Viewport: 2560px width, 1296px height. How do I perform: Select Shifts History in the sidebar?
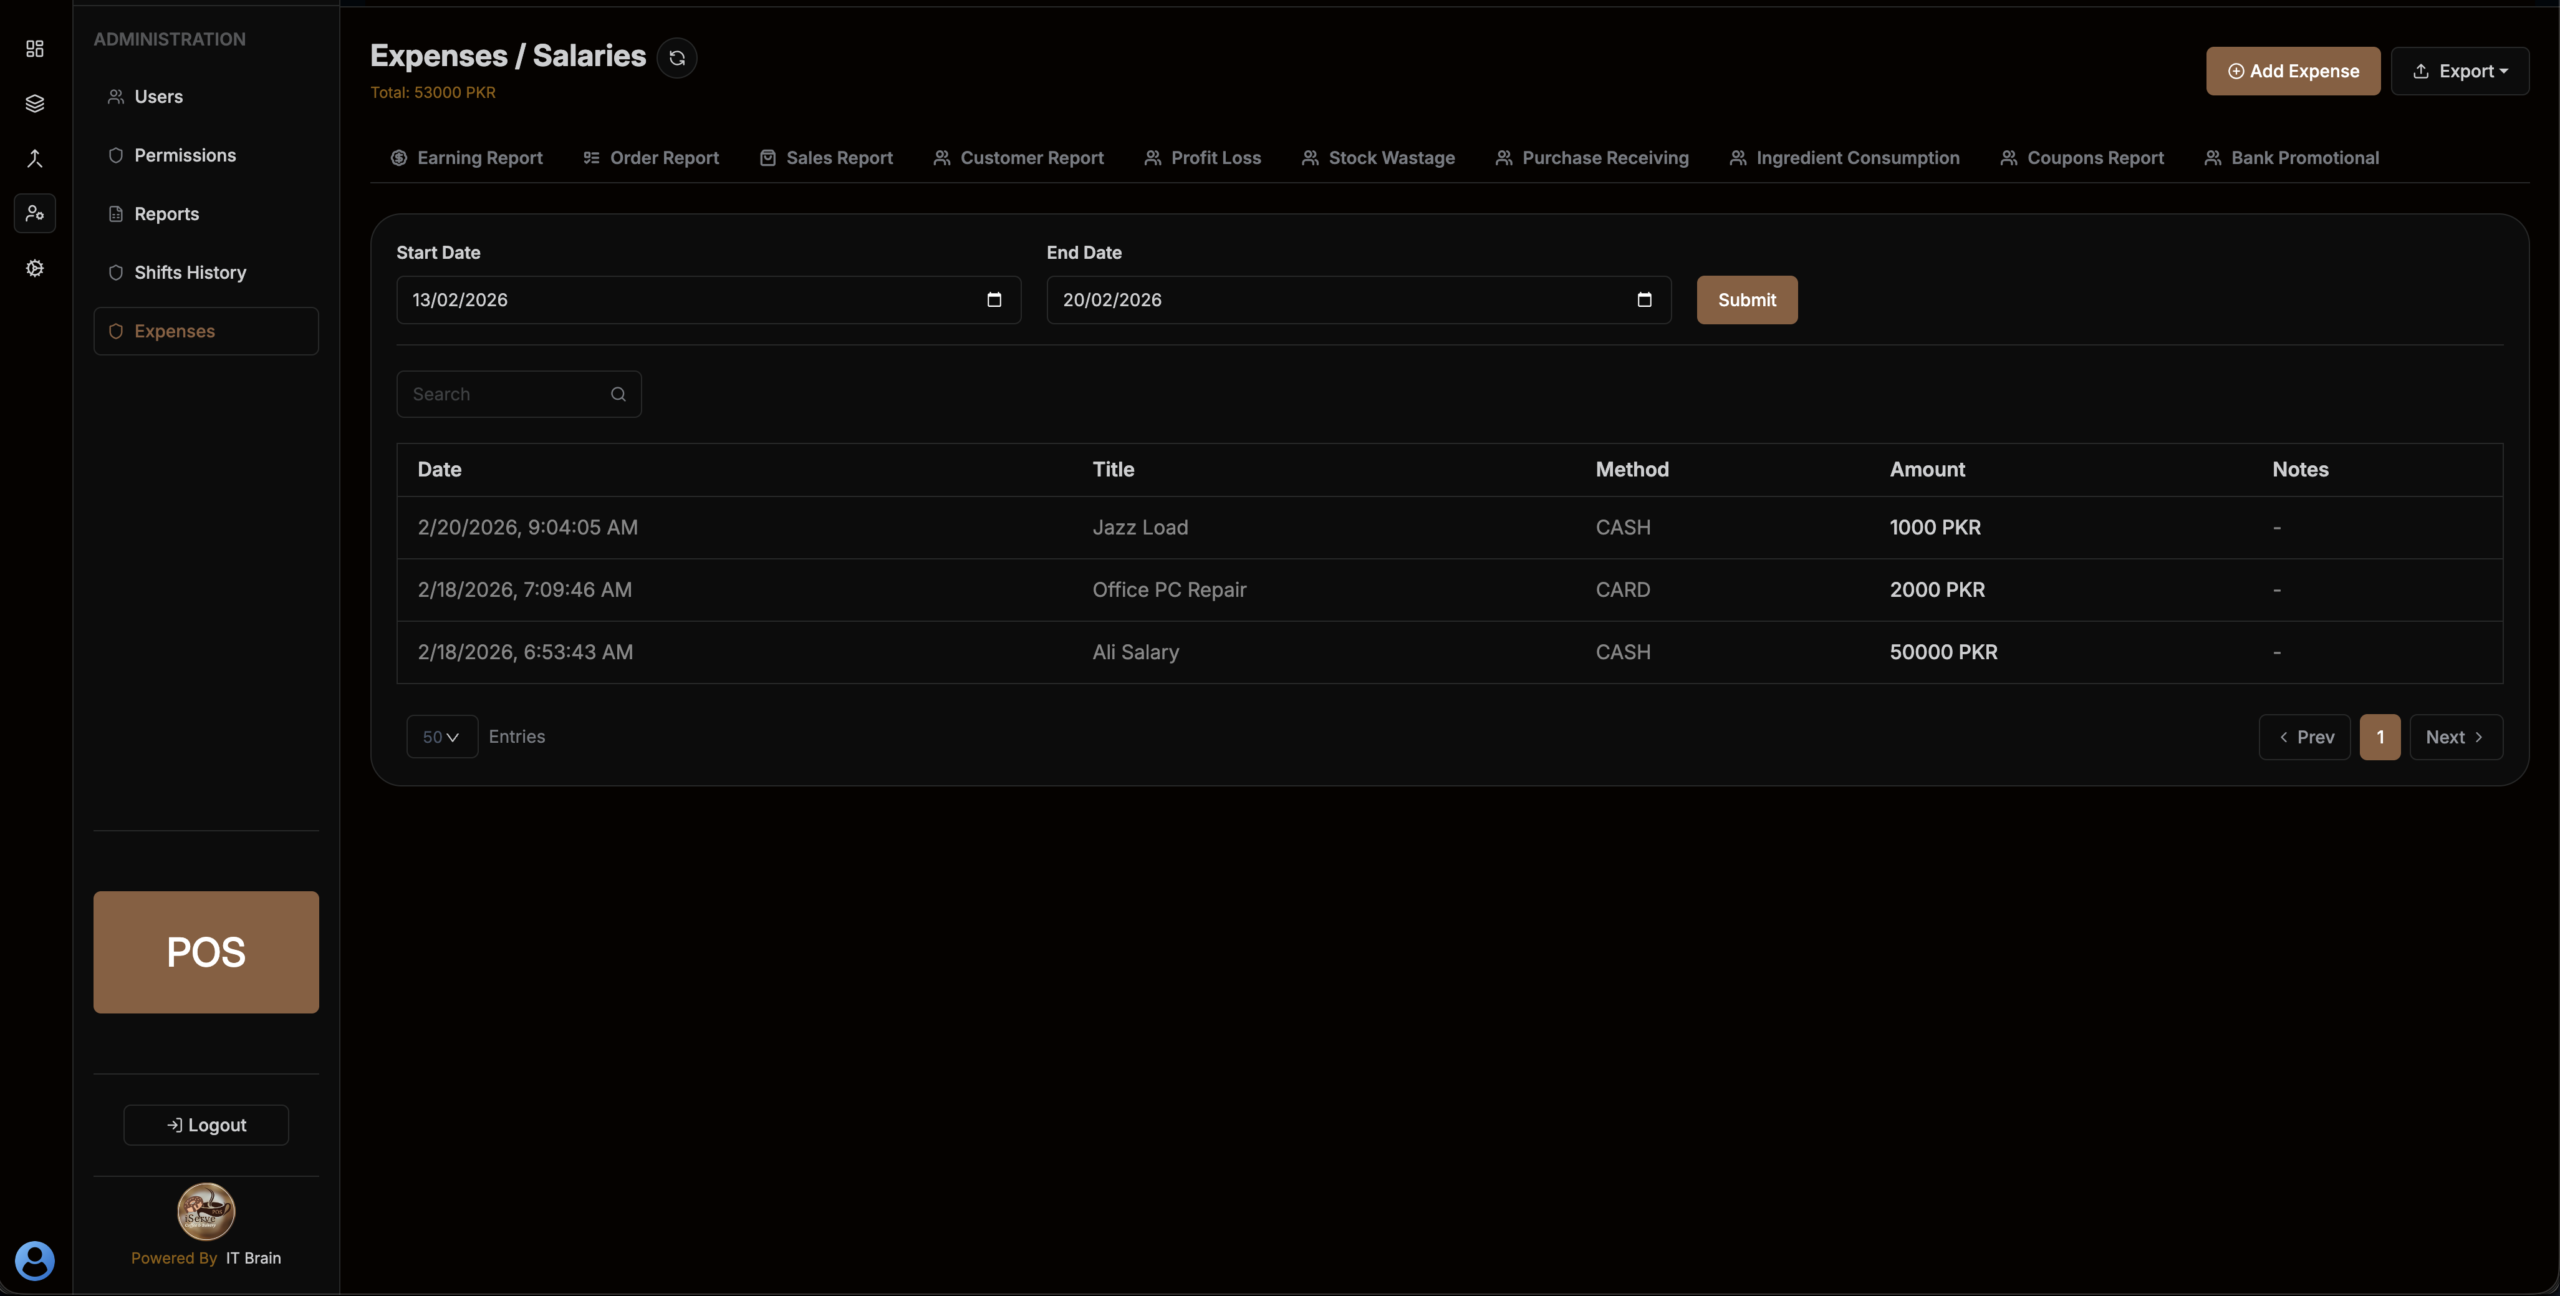pos(190,272)
